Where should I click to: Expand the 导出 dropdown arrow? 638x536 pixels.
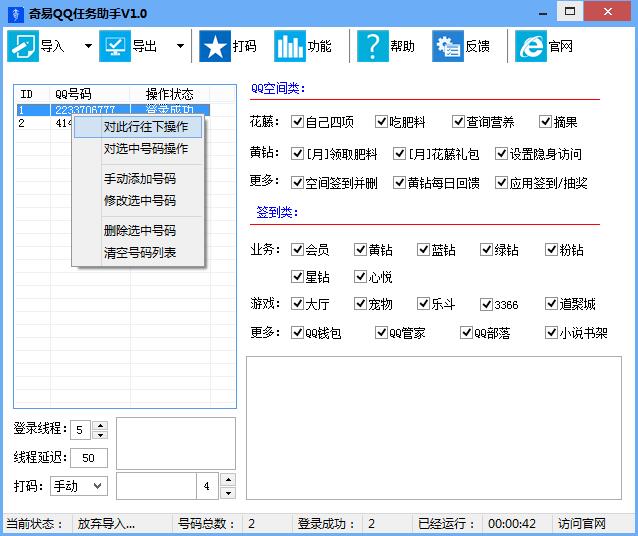pos(180,47)
